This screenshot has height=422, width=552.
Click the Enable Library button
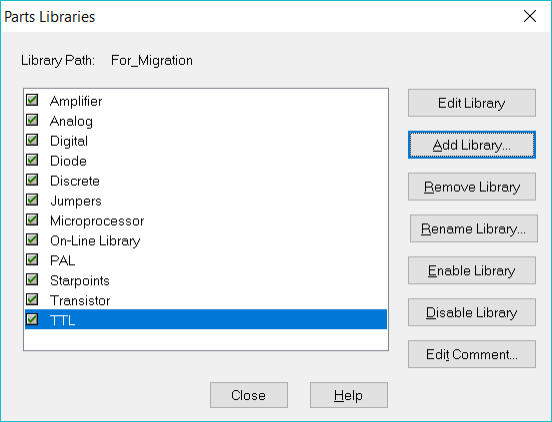pos(472,271)
